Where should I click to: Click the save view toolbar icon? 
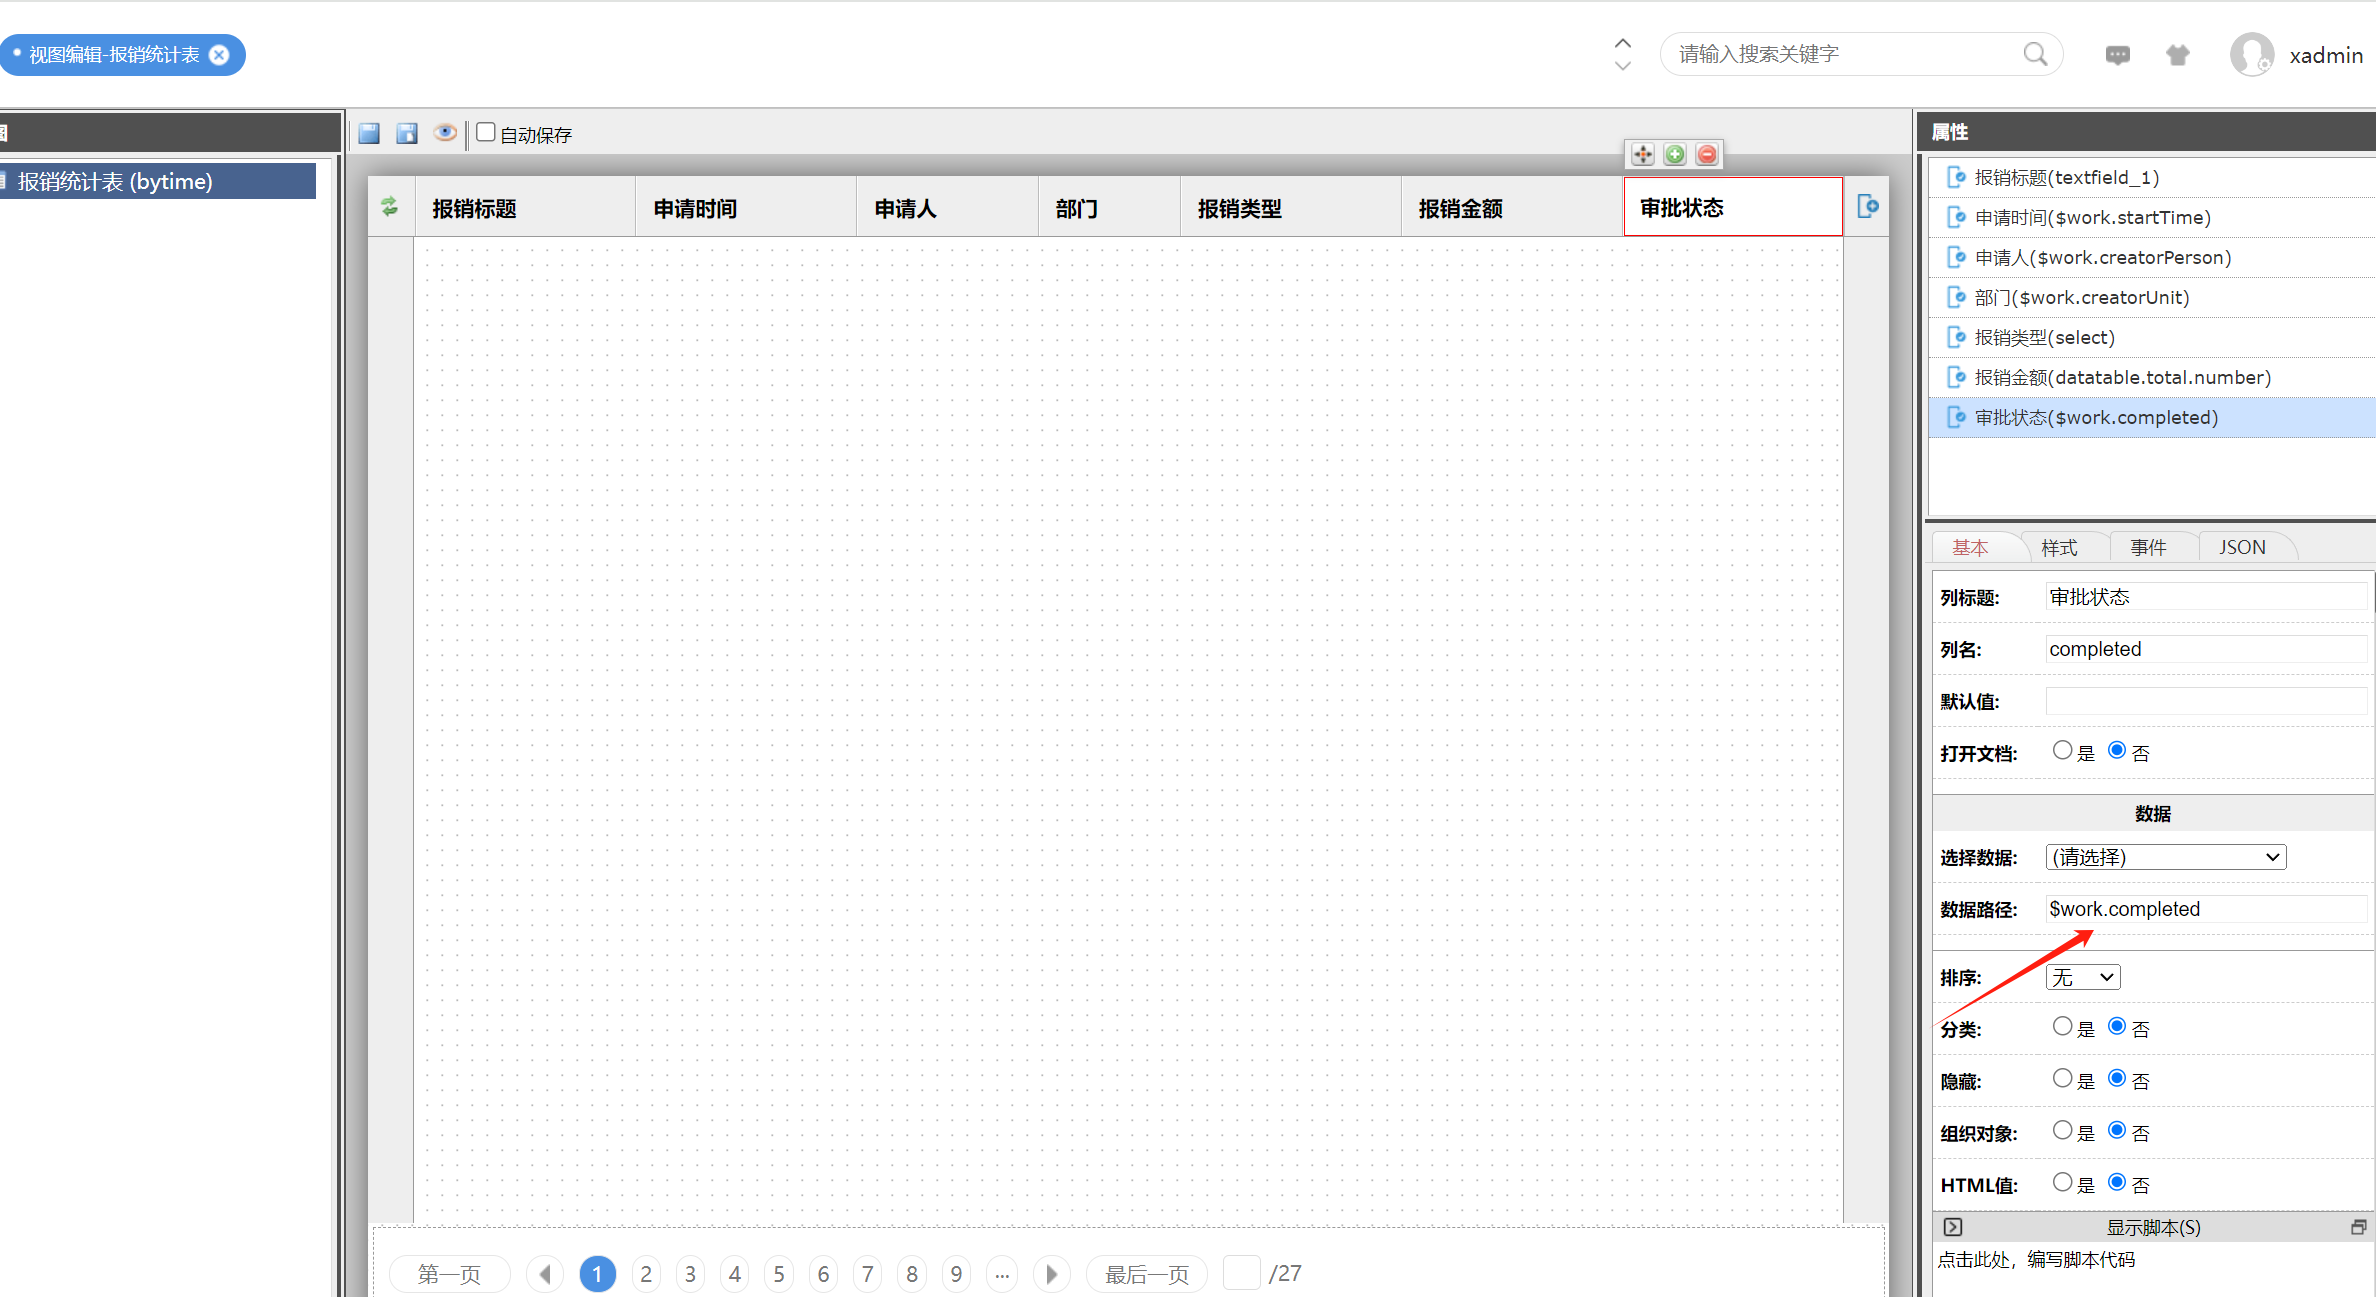point(369,134)
